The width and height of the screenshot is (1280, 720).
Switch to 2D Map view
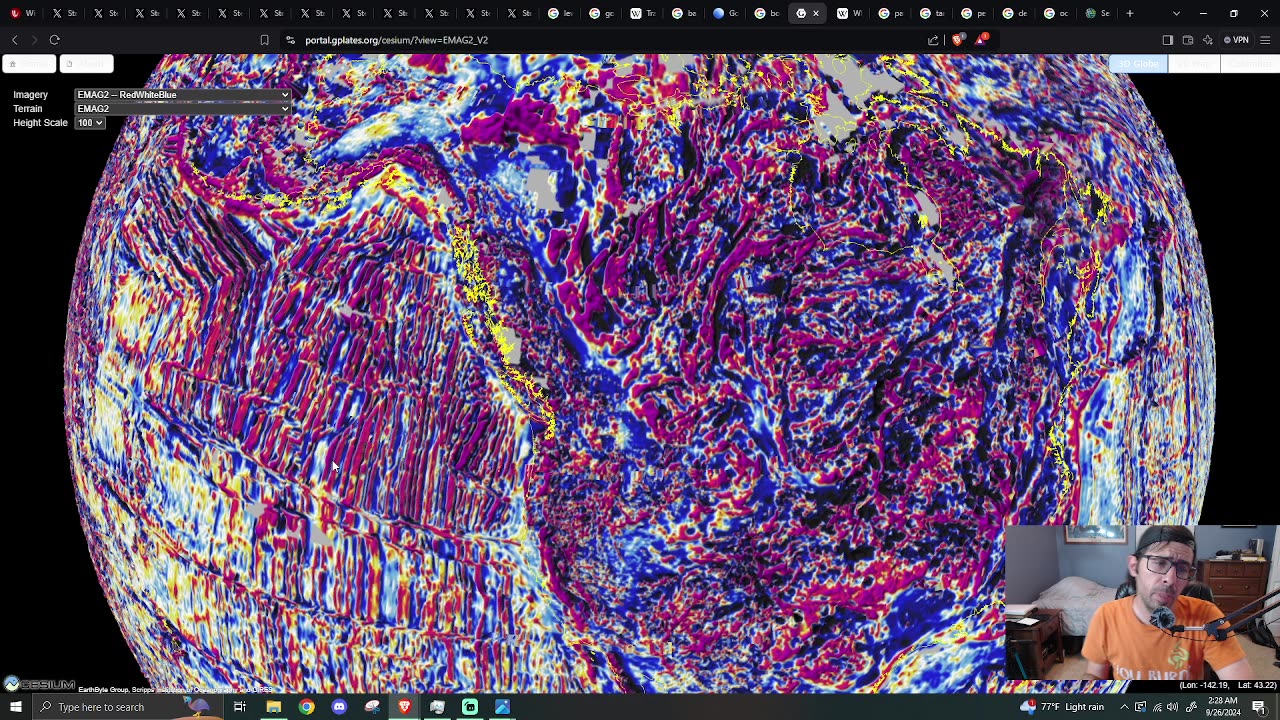(x=1194, y=64)
